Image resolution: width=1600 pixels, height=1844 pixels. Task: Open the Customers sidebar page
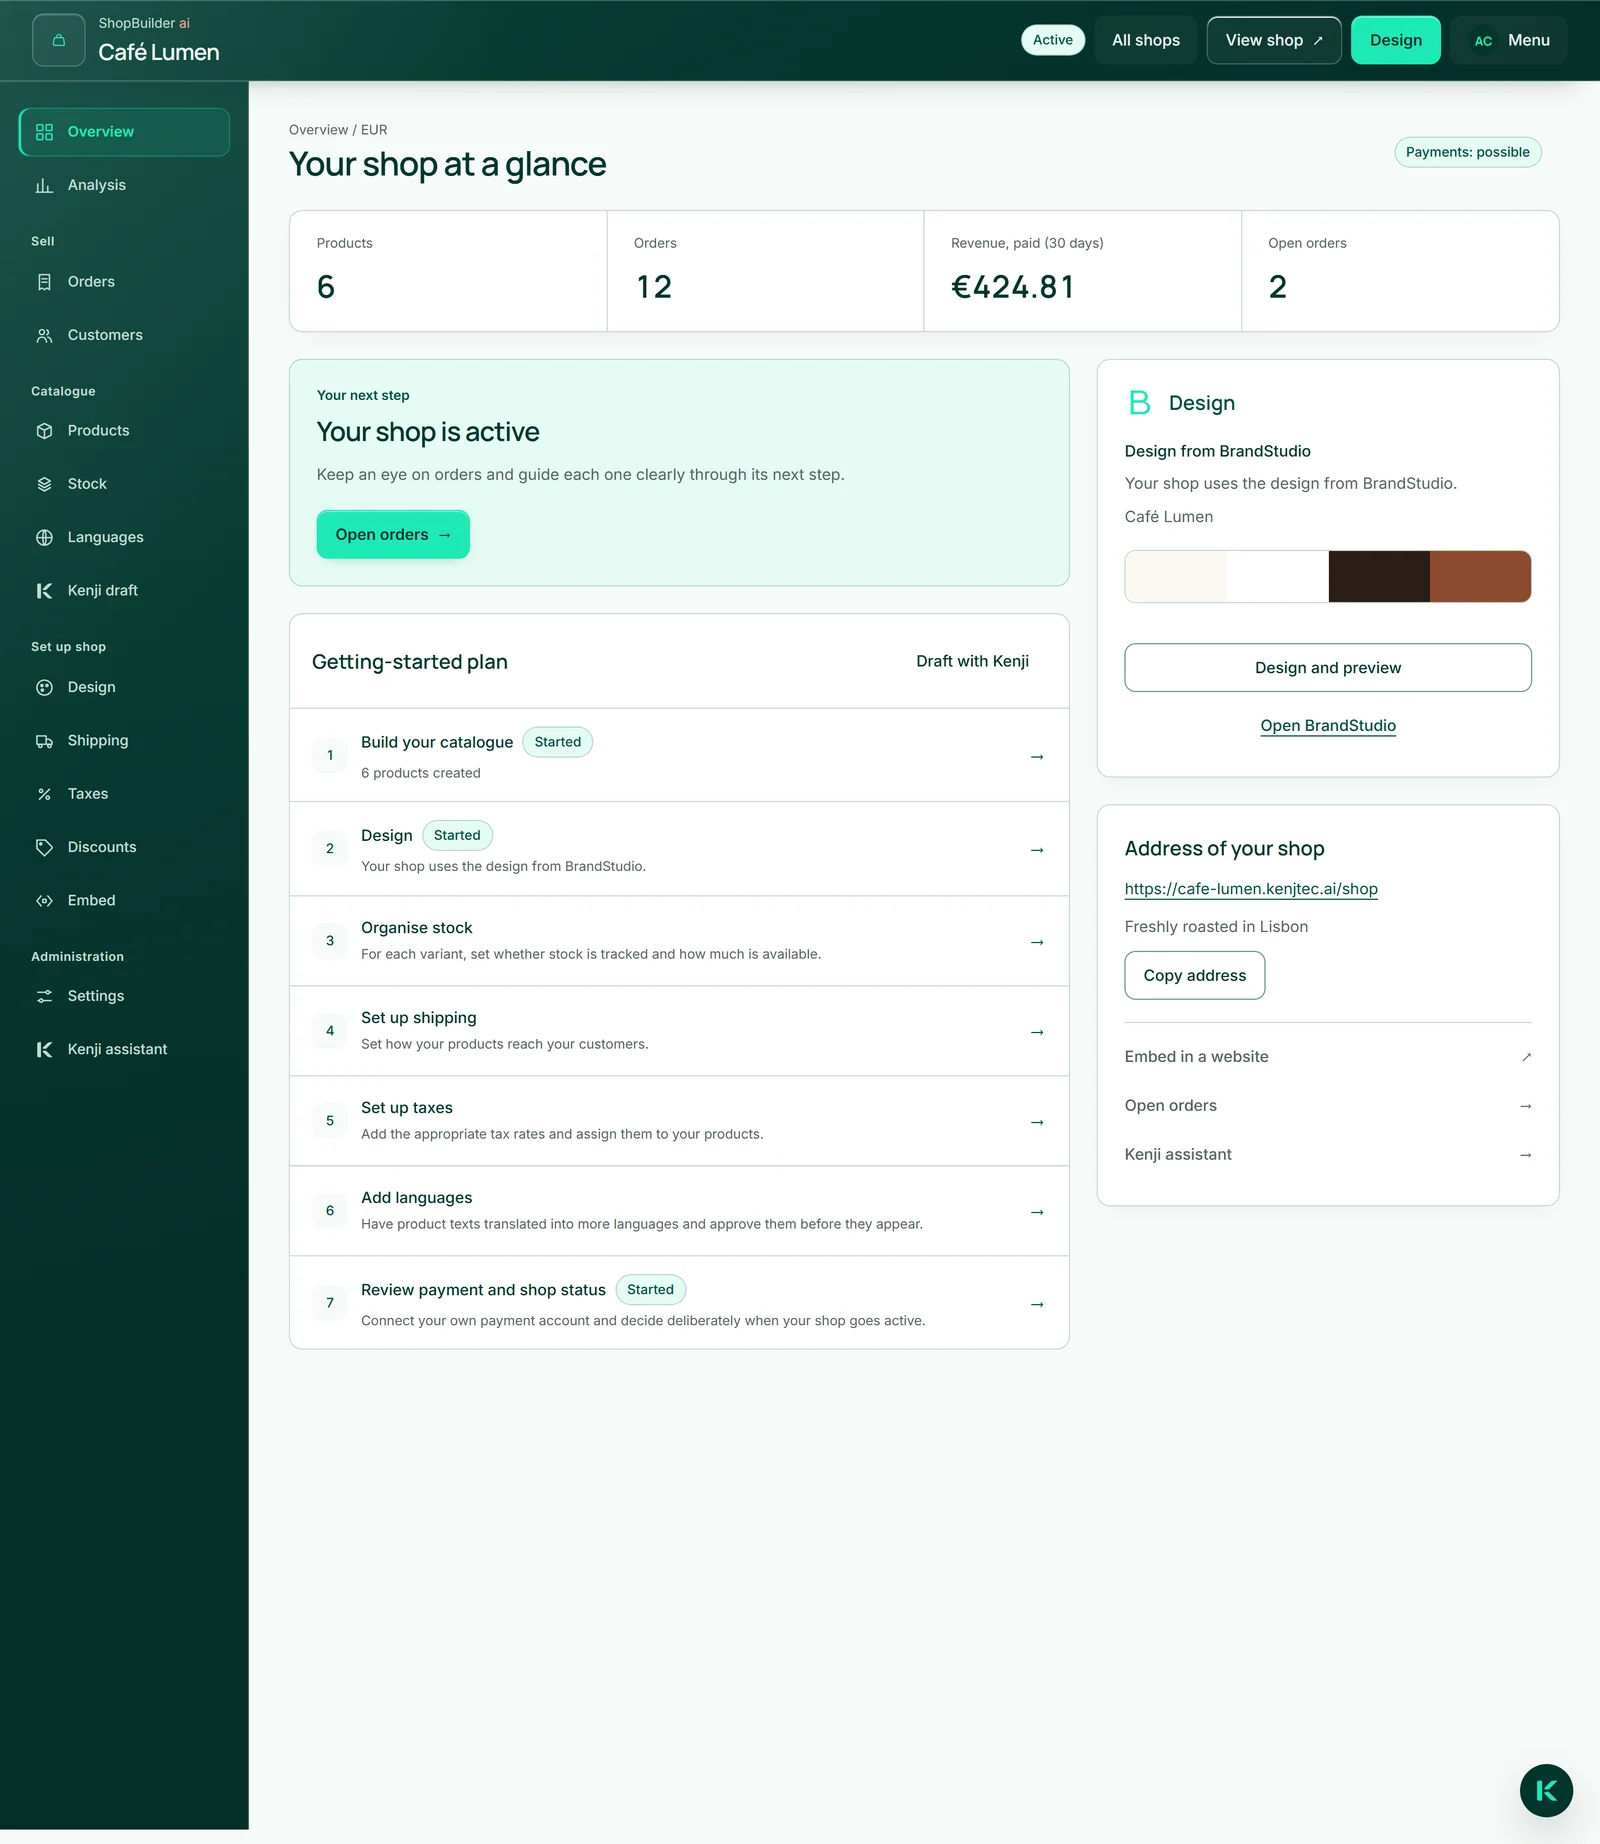[x=124, y=335]
